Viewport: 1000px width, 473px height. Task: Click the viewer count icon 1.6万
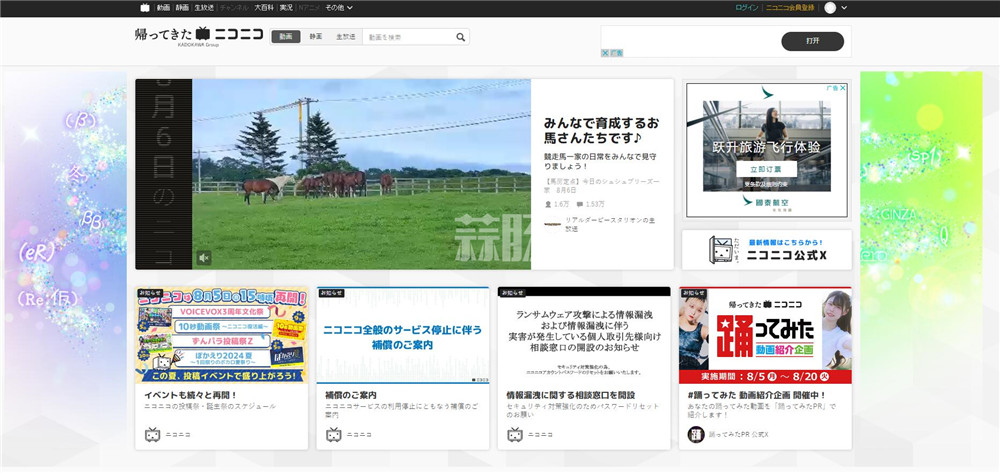(x=548, y=205)
